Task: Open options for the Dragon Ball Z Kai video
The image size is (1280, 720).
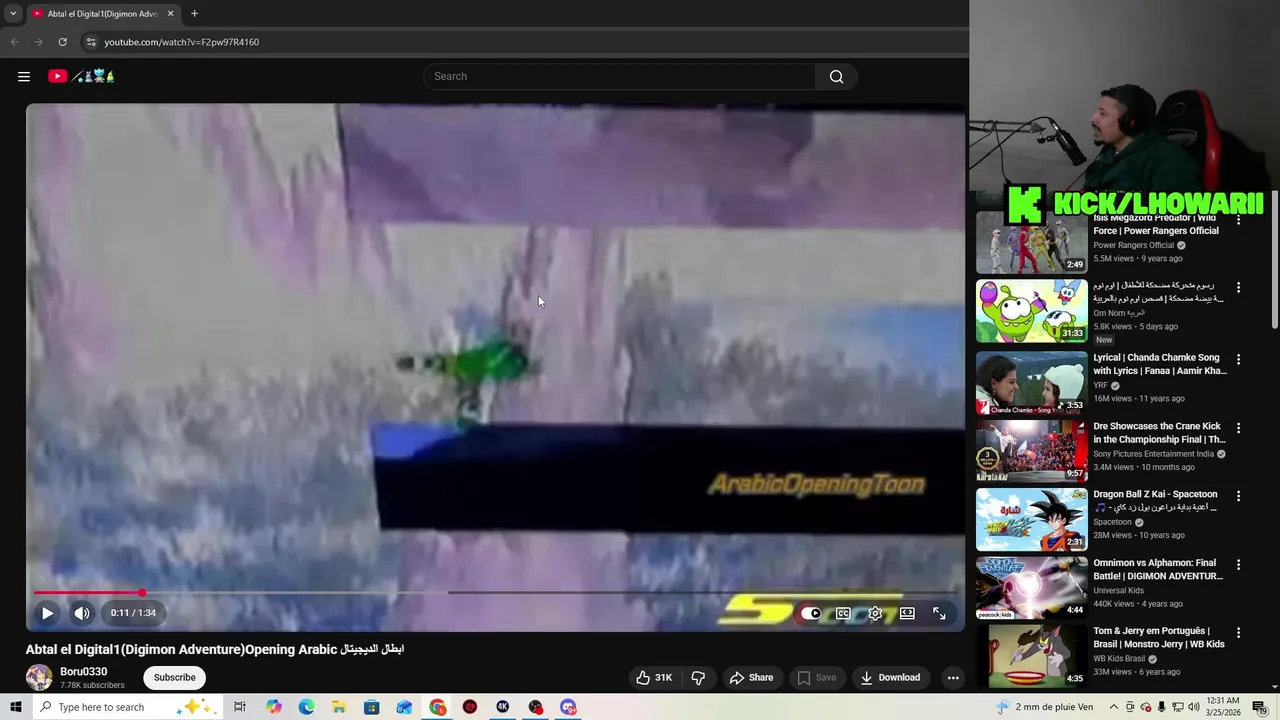Action: (1238, 496)
